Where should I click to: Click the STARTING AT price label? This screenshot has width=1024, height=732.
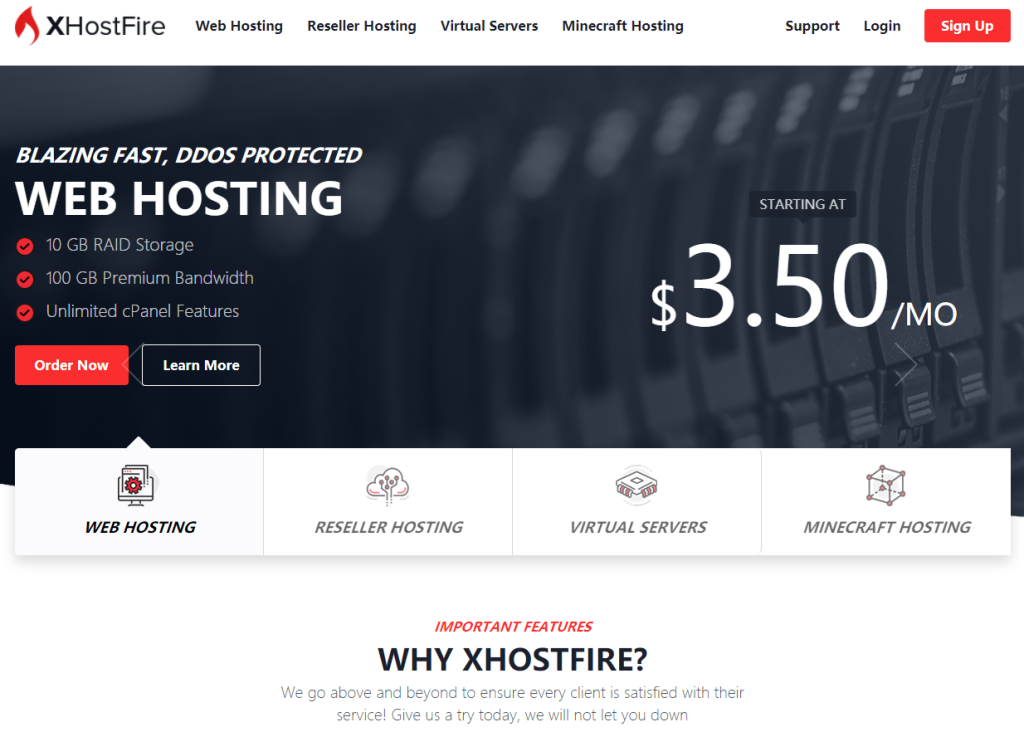[803, 204]
